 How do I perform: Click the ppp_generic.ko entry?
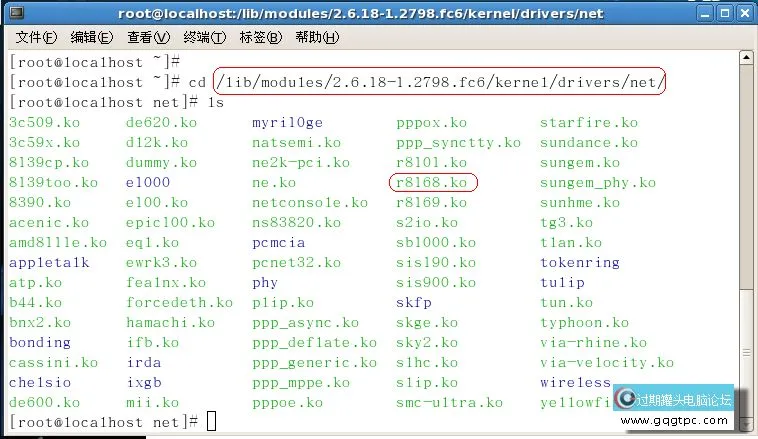(314, 363)
